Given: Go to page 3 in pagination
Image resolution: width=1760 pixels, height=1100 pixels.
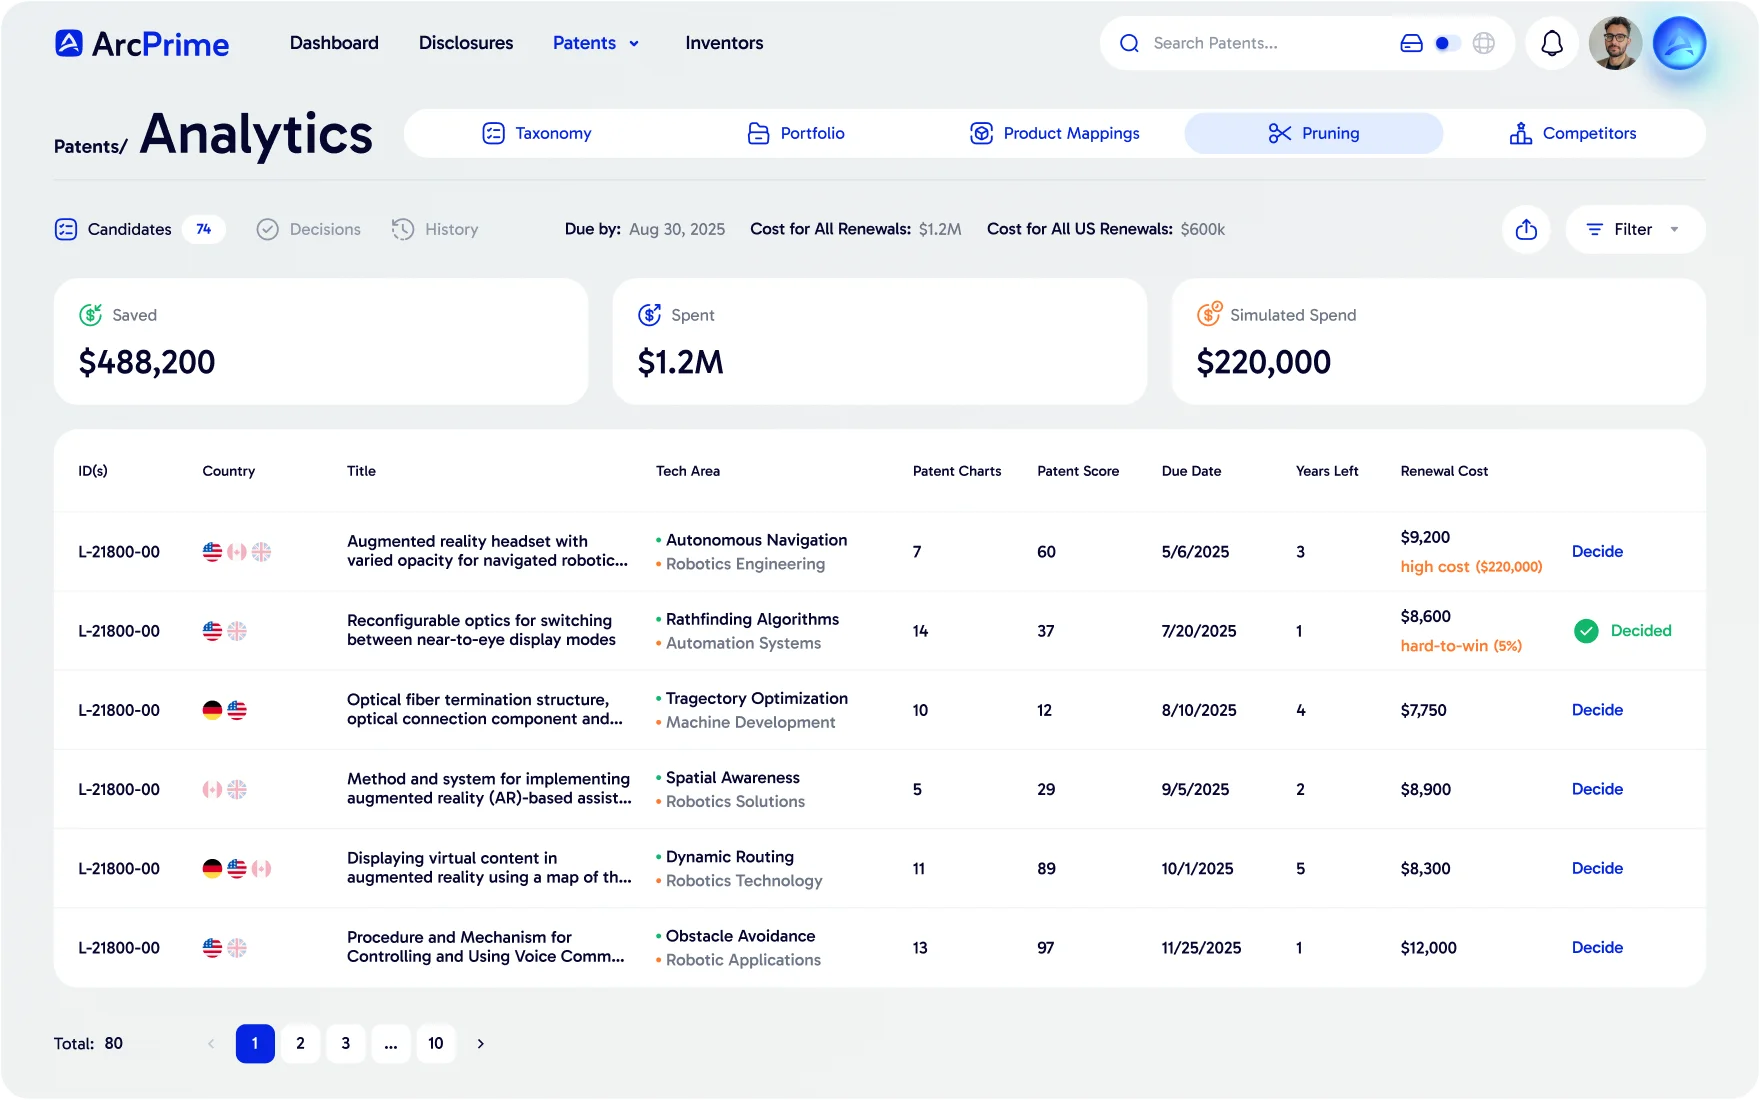Looking at the screenshot, I should pos(346,1044).
